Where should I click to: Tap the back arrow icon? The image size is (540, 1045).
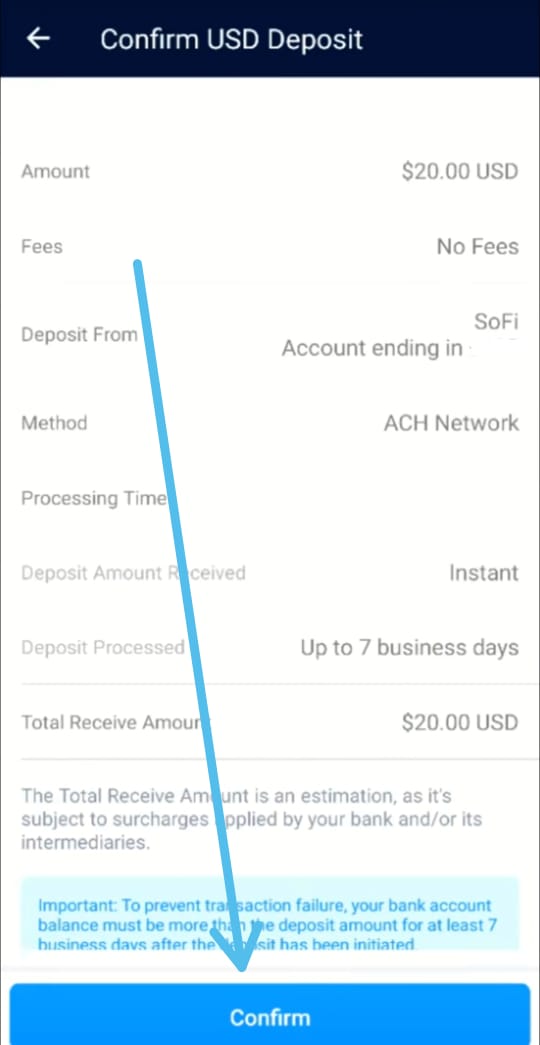(38, 39)
